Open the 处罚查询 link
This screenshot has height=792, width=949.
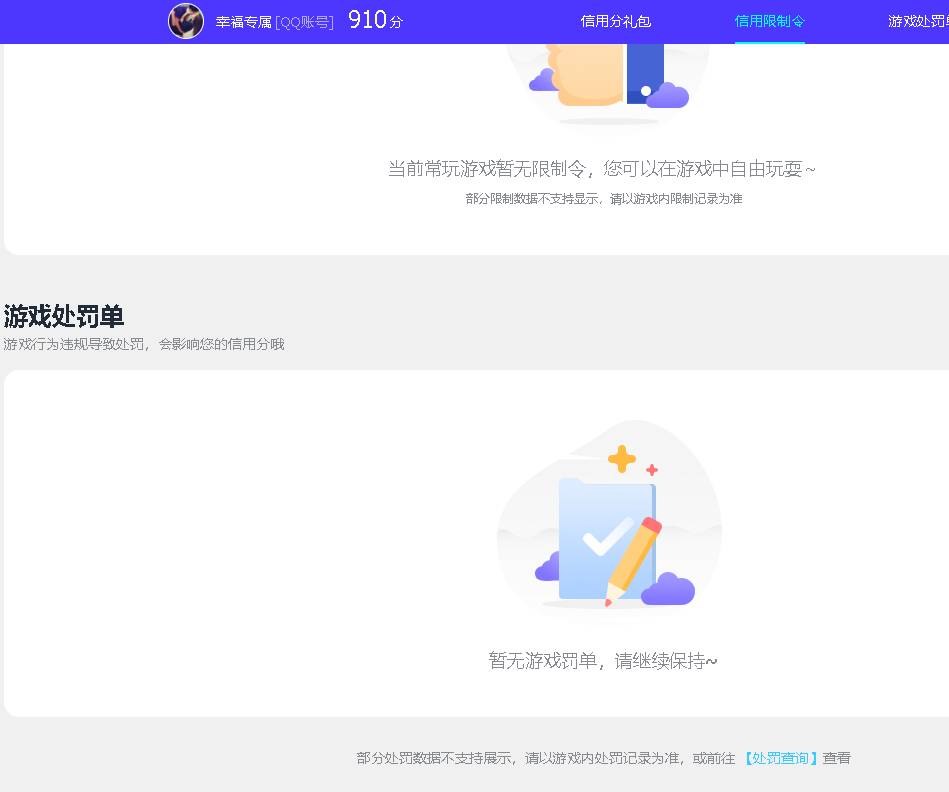(781, 758)
